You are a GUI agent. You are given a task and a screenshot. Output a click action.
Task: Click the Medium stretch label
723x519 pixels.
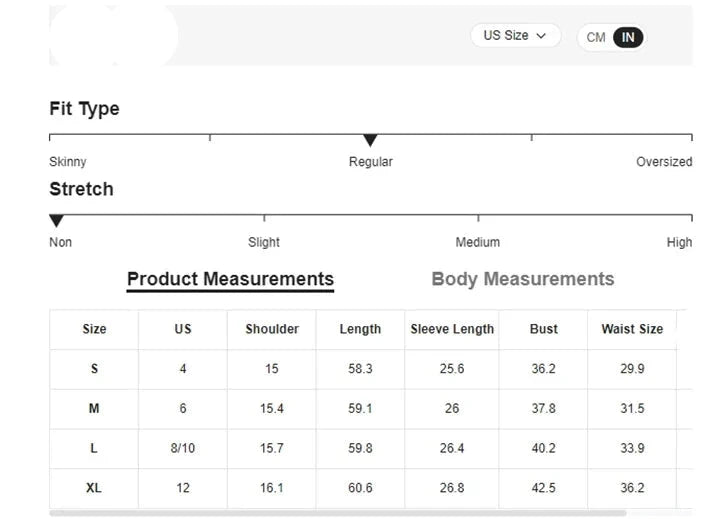[x=478, y=242]
